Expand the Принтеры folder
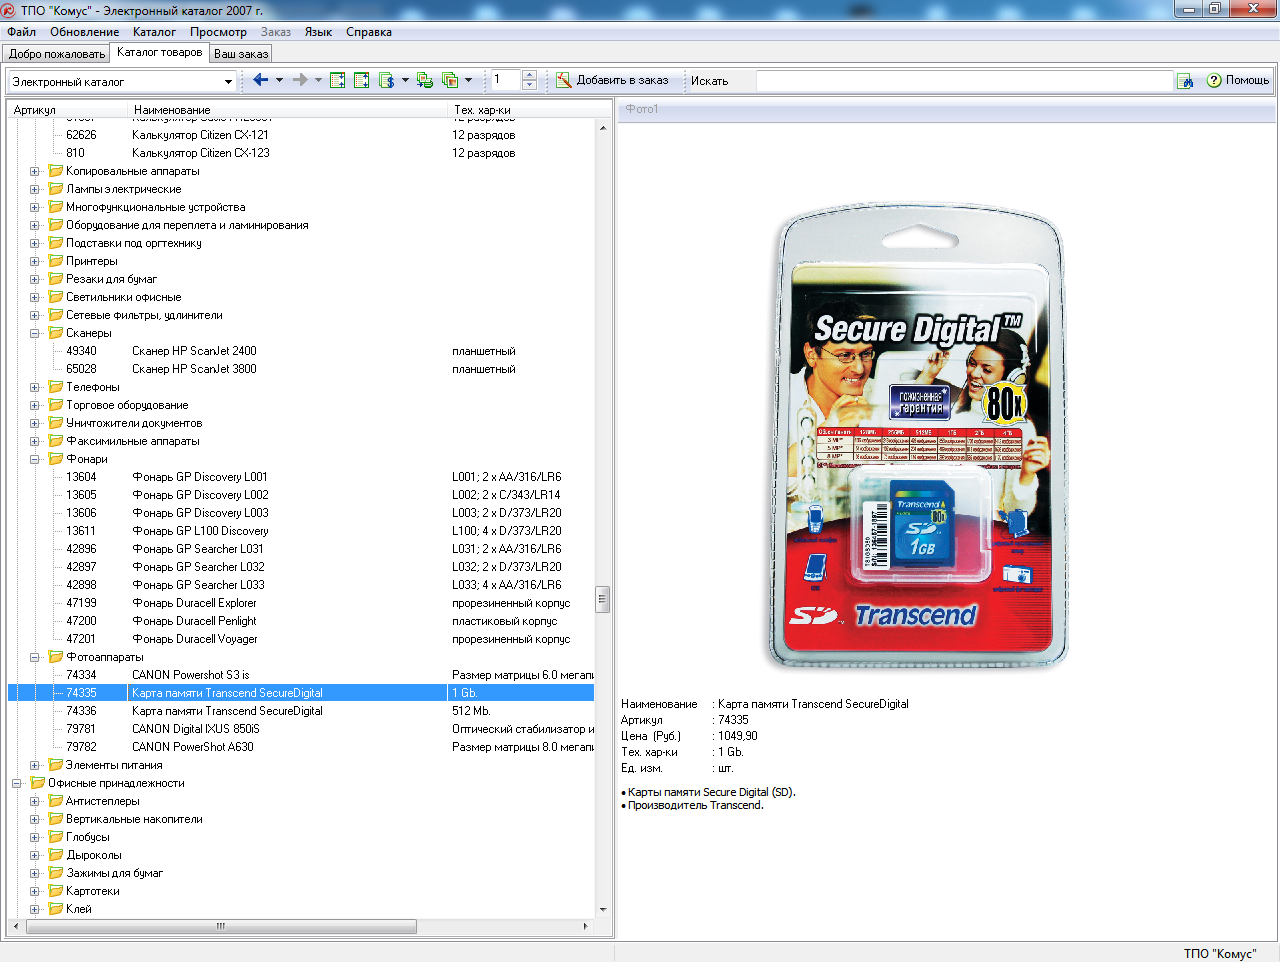 click(34, 261)
